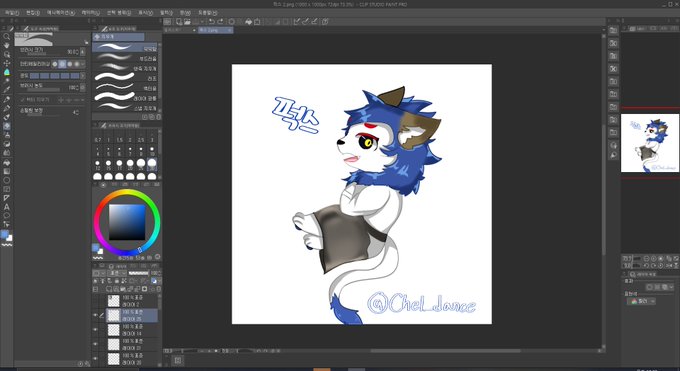Open the fourth material icon on right dock
Image resolution: width=680 pixels, height=371 pixels.
(x=613, y=69)
